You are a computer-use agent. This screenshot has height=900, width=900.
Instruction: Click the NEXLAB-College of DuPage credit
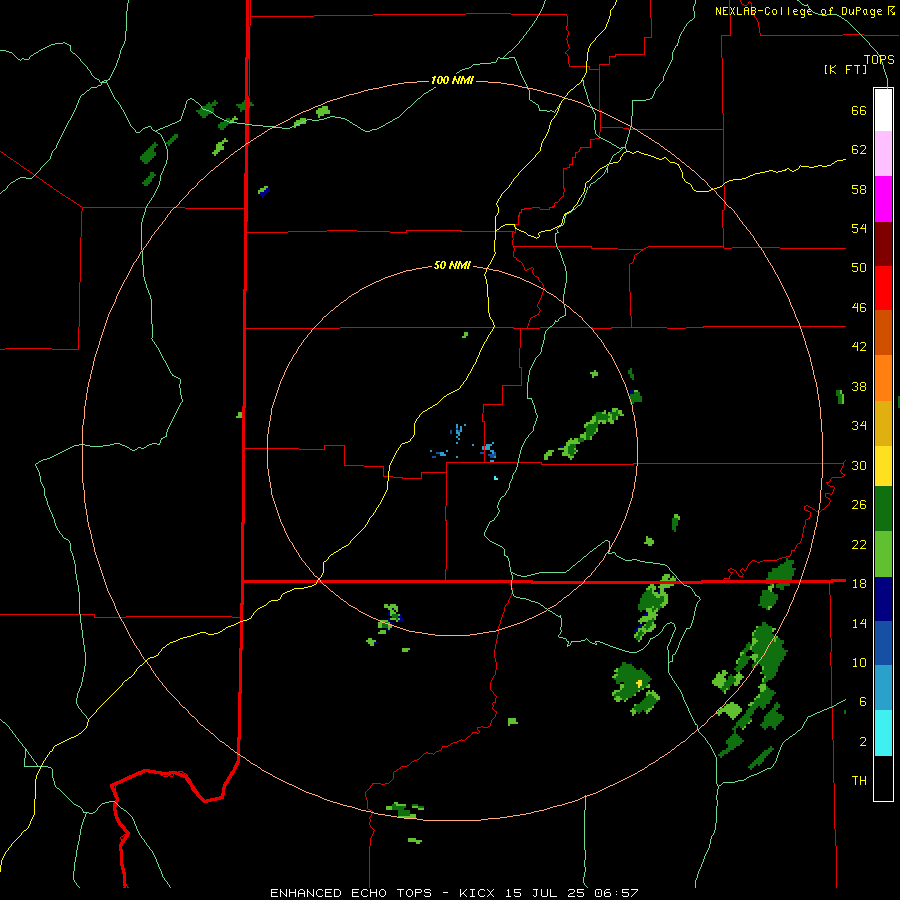point(807,11)
